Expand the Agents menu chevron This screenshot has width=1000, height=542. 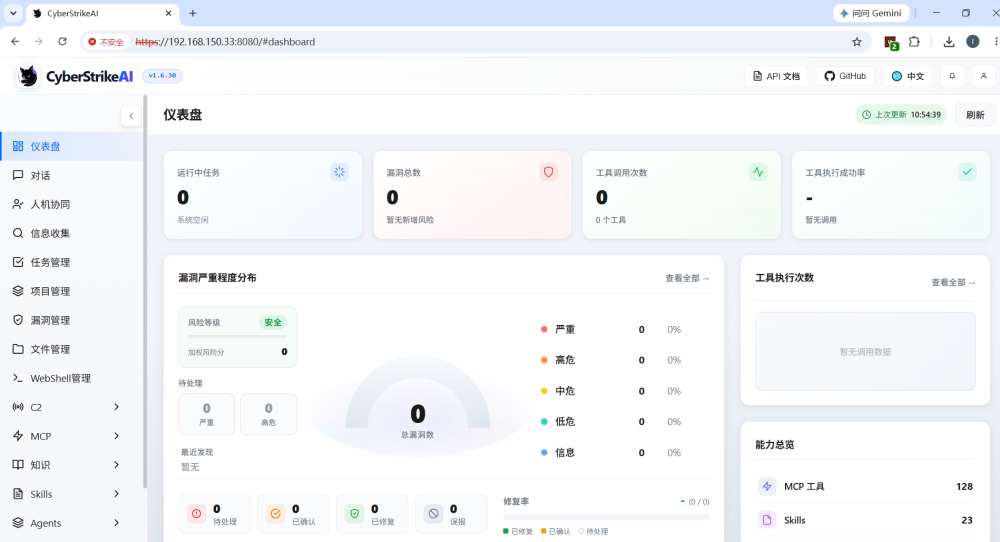click(x=116, y=523)
